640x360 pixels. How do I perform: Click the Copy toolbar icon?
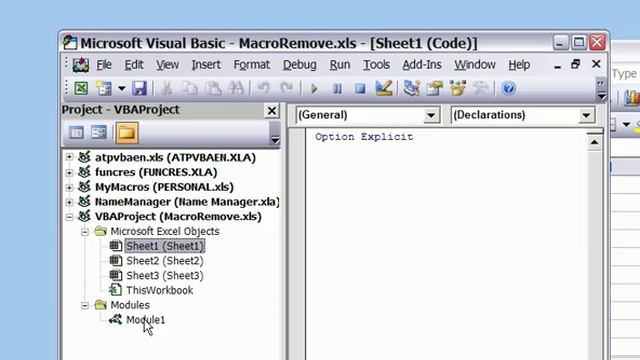(190, 88)
